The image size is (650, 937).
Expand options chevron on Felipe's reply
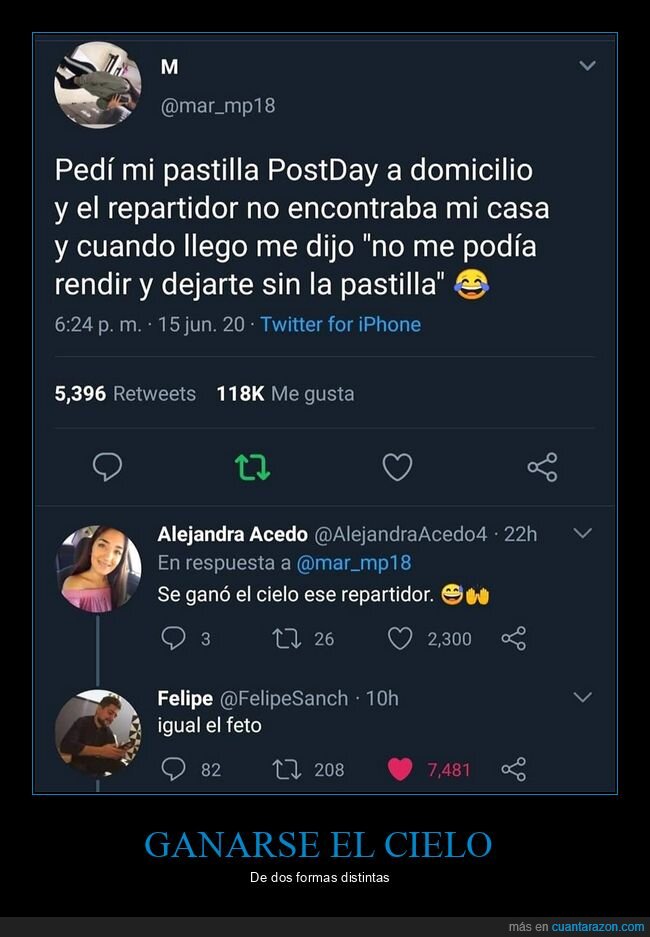[x=583, y=697]
